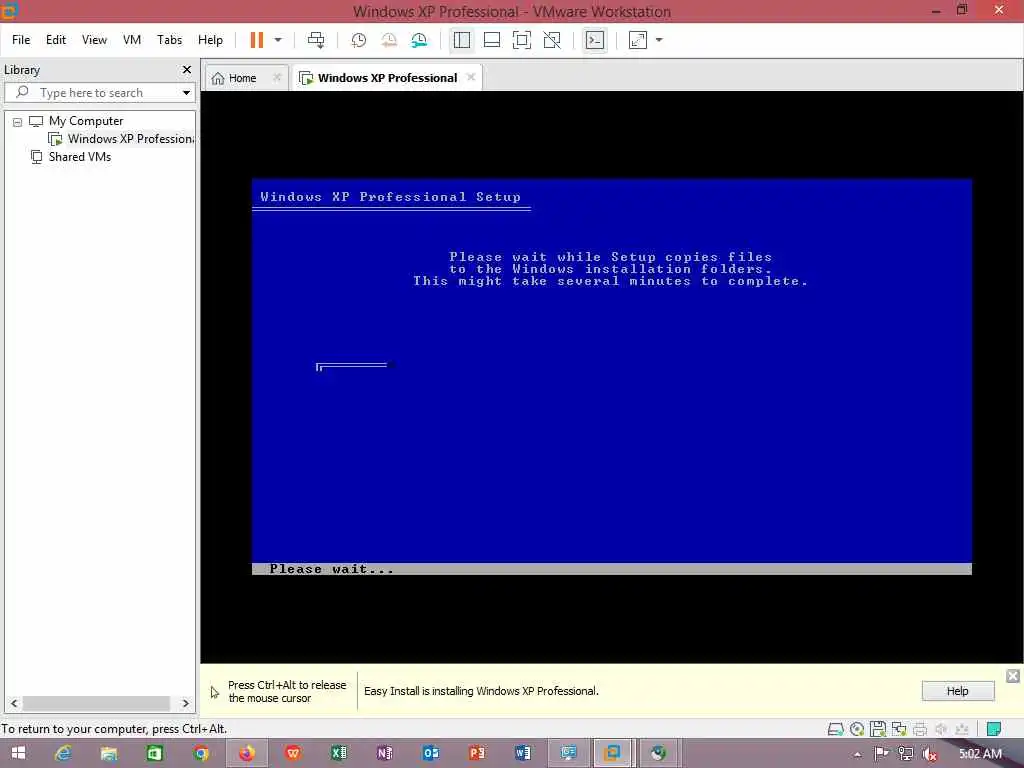The image size is (1024, 768).
Task: Open Outlook from the taskbar
Action: pos(431,753)
